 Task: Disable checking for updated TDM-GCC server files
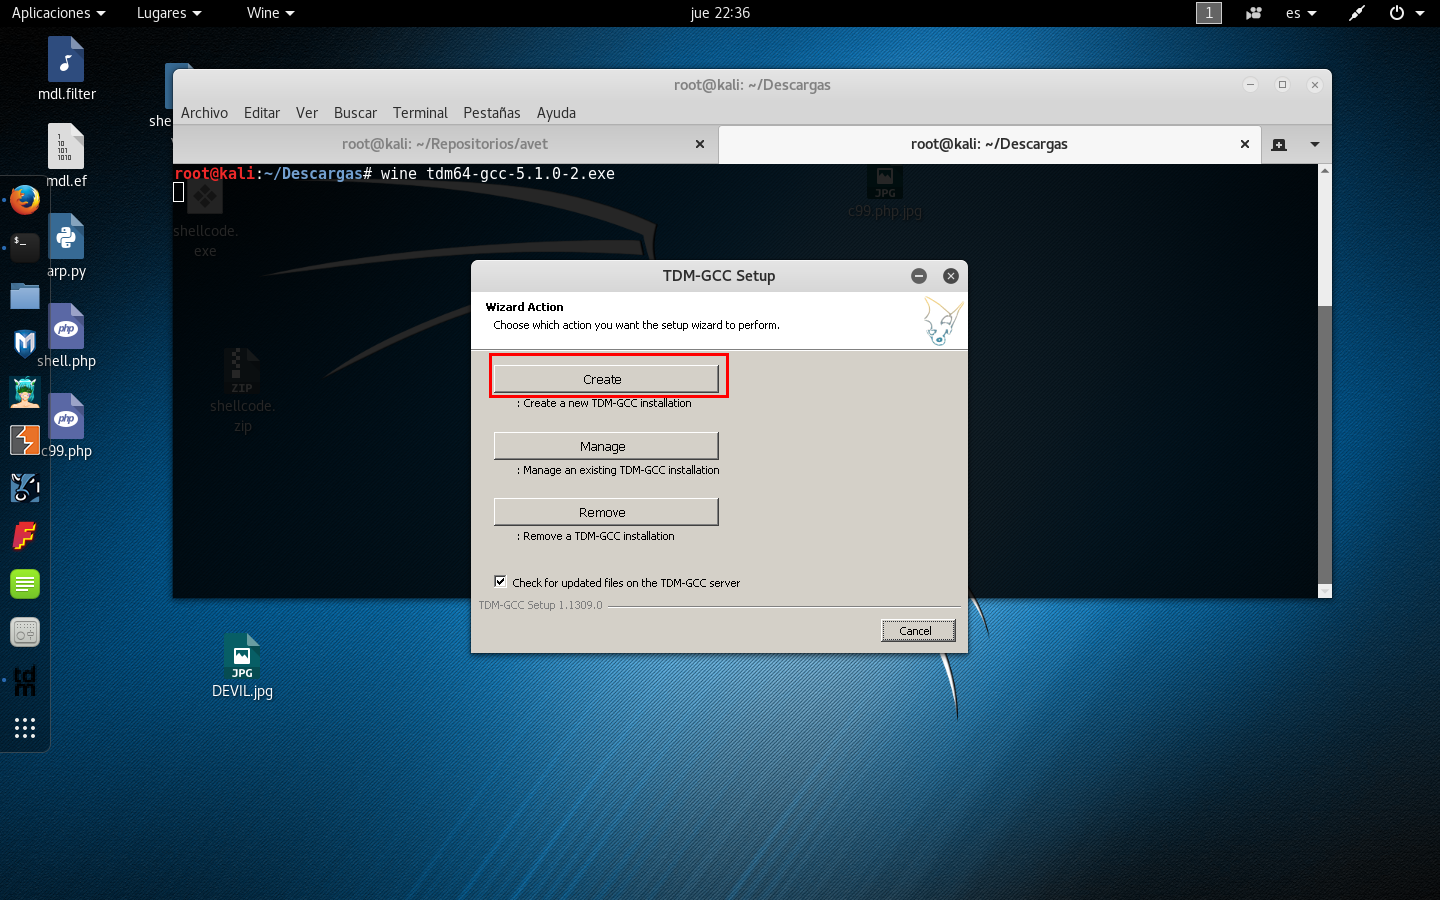click(x=500, y=581)
